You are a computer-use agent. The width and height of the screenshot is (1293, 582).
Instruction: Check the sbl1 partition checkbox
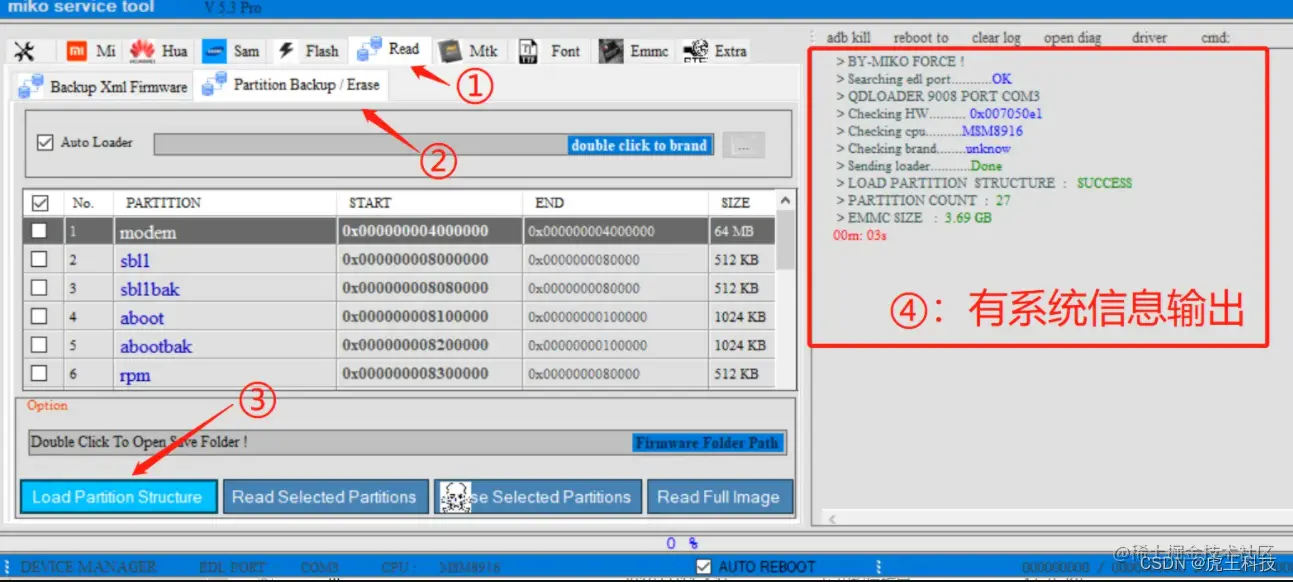(39, 260)
